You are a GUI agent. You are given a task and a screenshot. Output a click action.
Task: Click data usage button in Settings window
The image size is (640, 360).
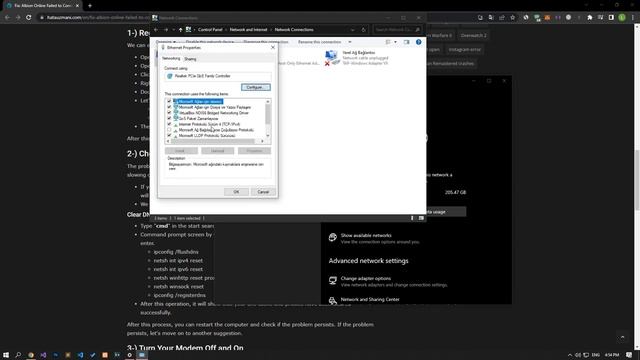446,212
